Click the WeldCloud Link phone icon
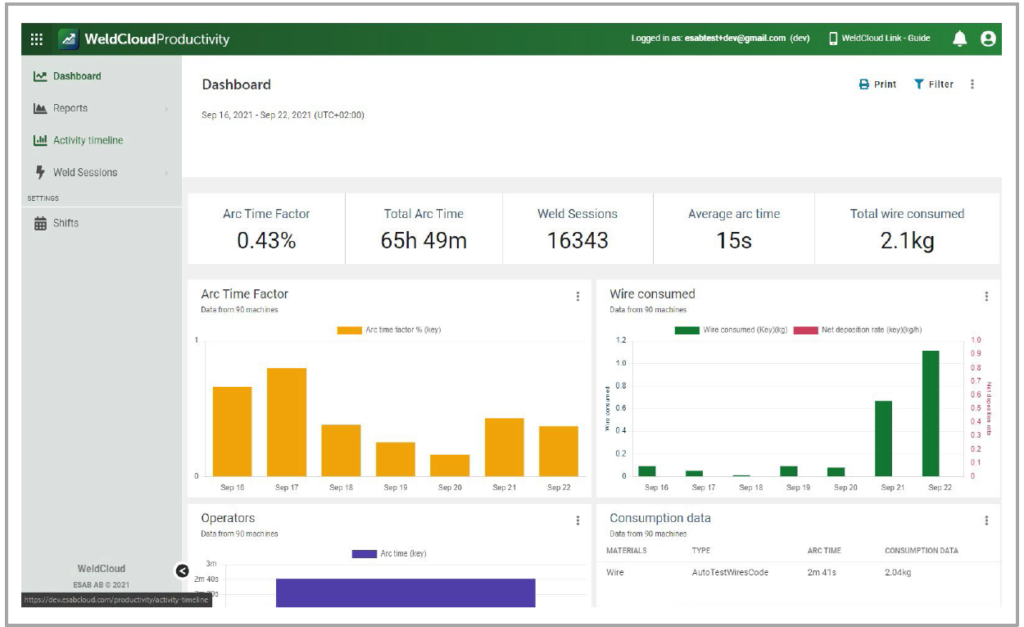 (x=833, y=39)
